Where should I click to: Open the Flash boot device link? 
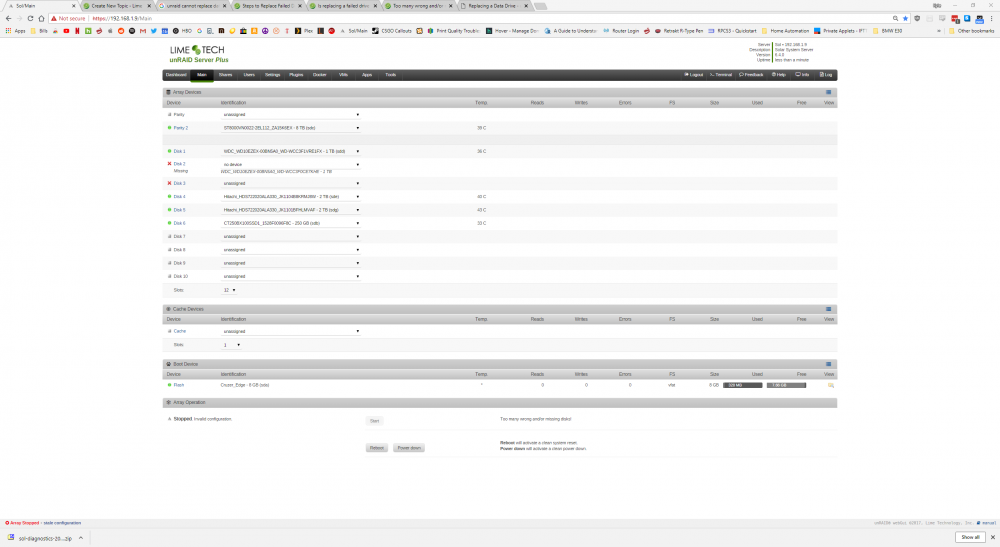click(179, 385)
